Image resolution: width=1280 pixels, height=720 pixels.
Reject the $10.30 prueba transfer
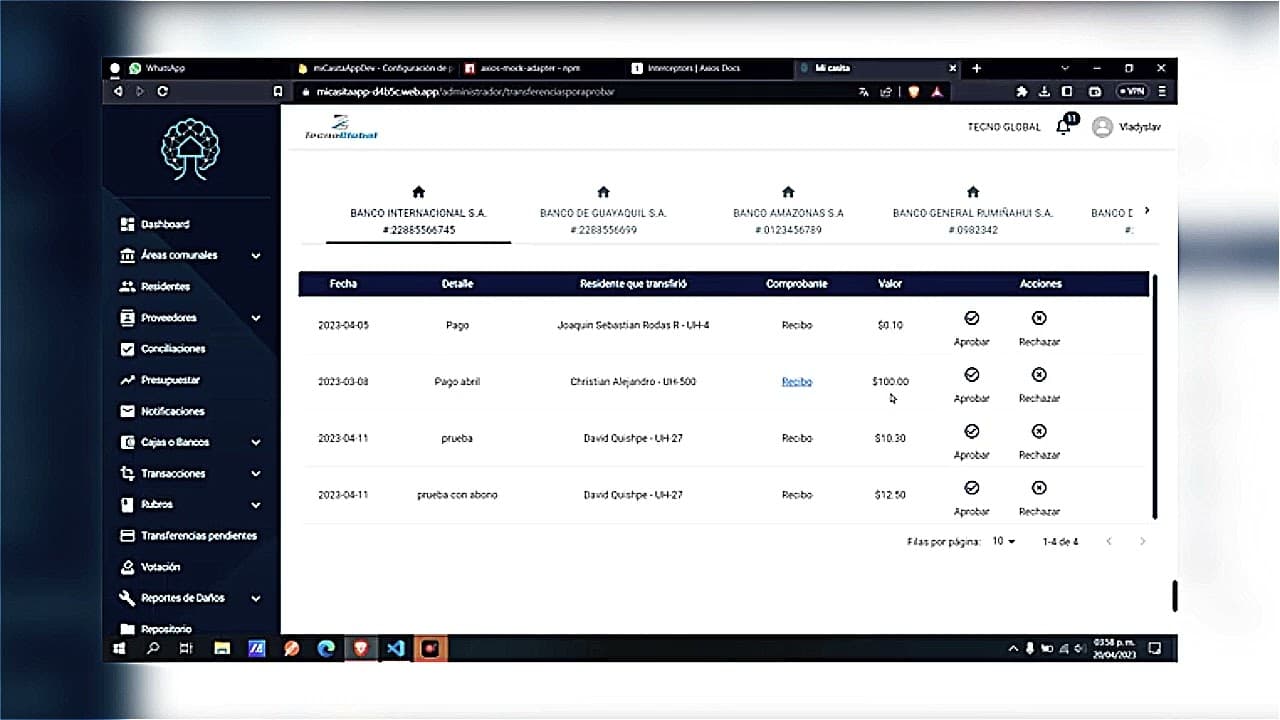(1039, 441)
